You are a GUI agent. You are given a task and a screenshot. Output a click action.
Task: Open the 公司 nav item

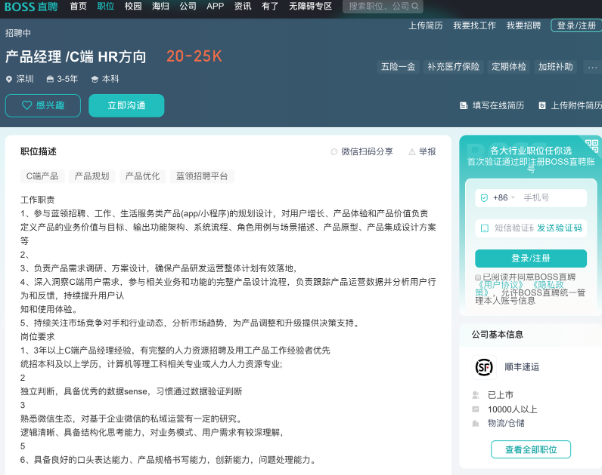188,6
